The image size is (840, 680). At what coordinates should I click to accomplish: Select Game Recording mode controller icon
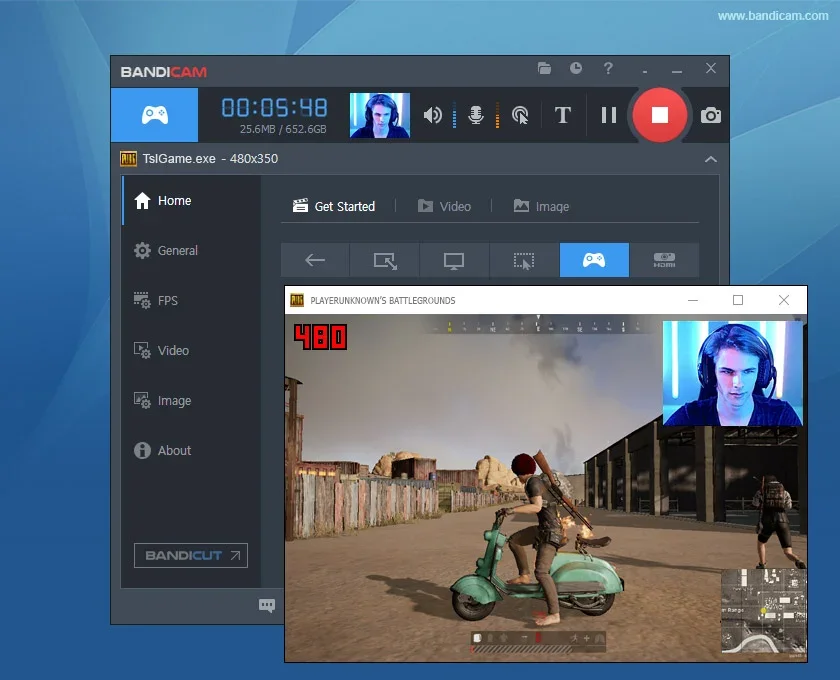(x=594, y=258)
